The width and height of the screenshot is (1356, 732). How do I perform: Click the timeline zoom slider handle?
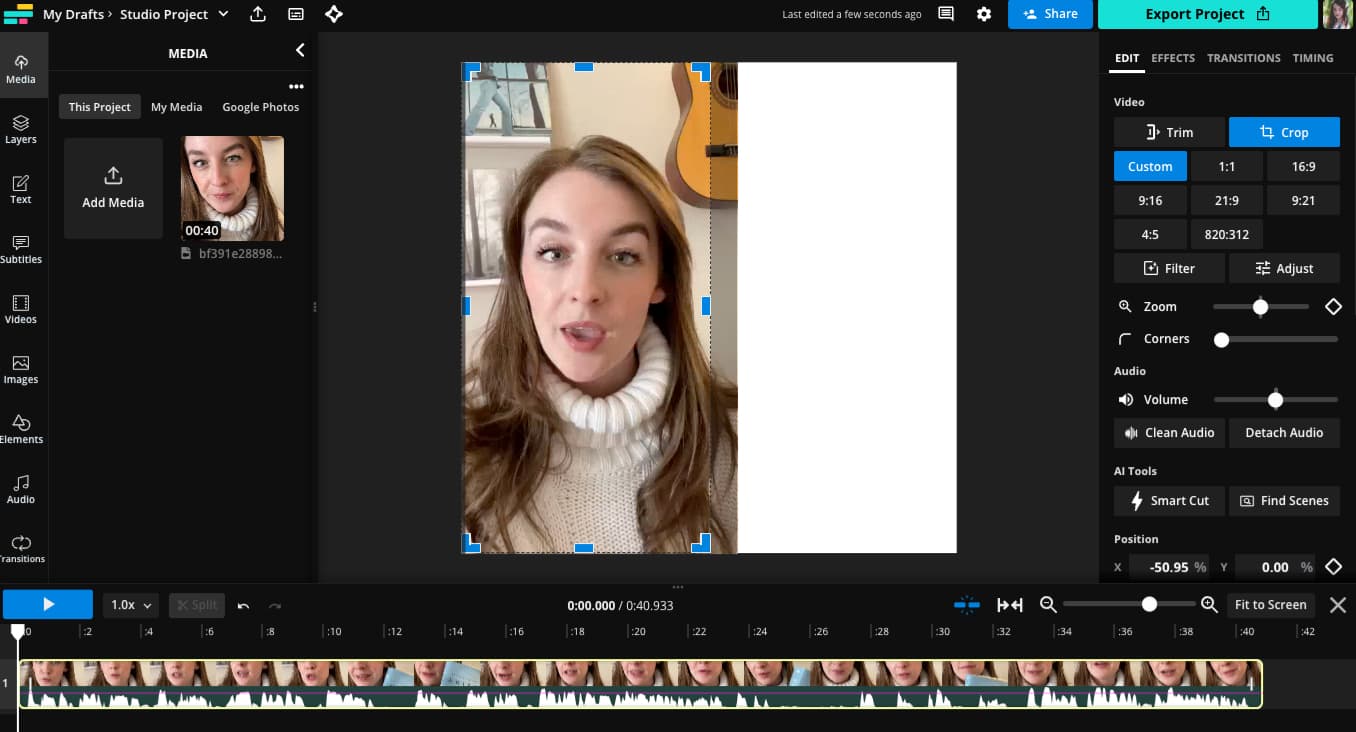point(1149,604)
